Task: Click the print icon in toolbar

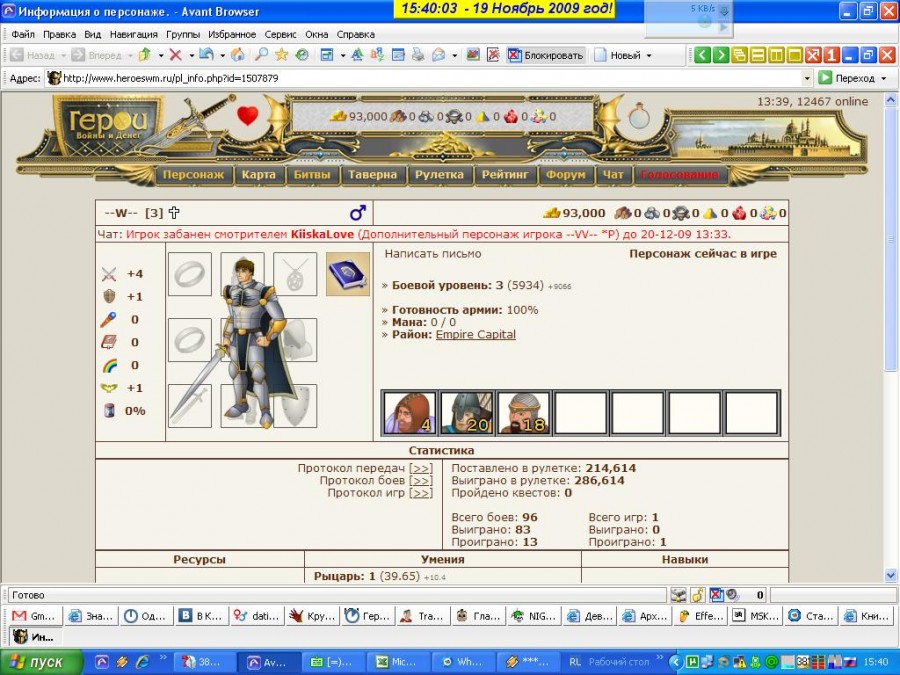Action: [x=418, y=55]
